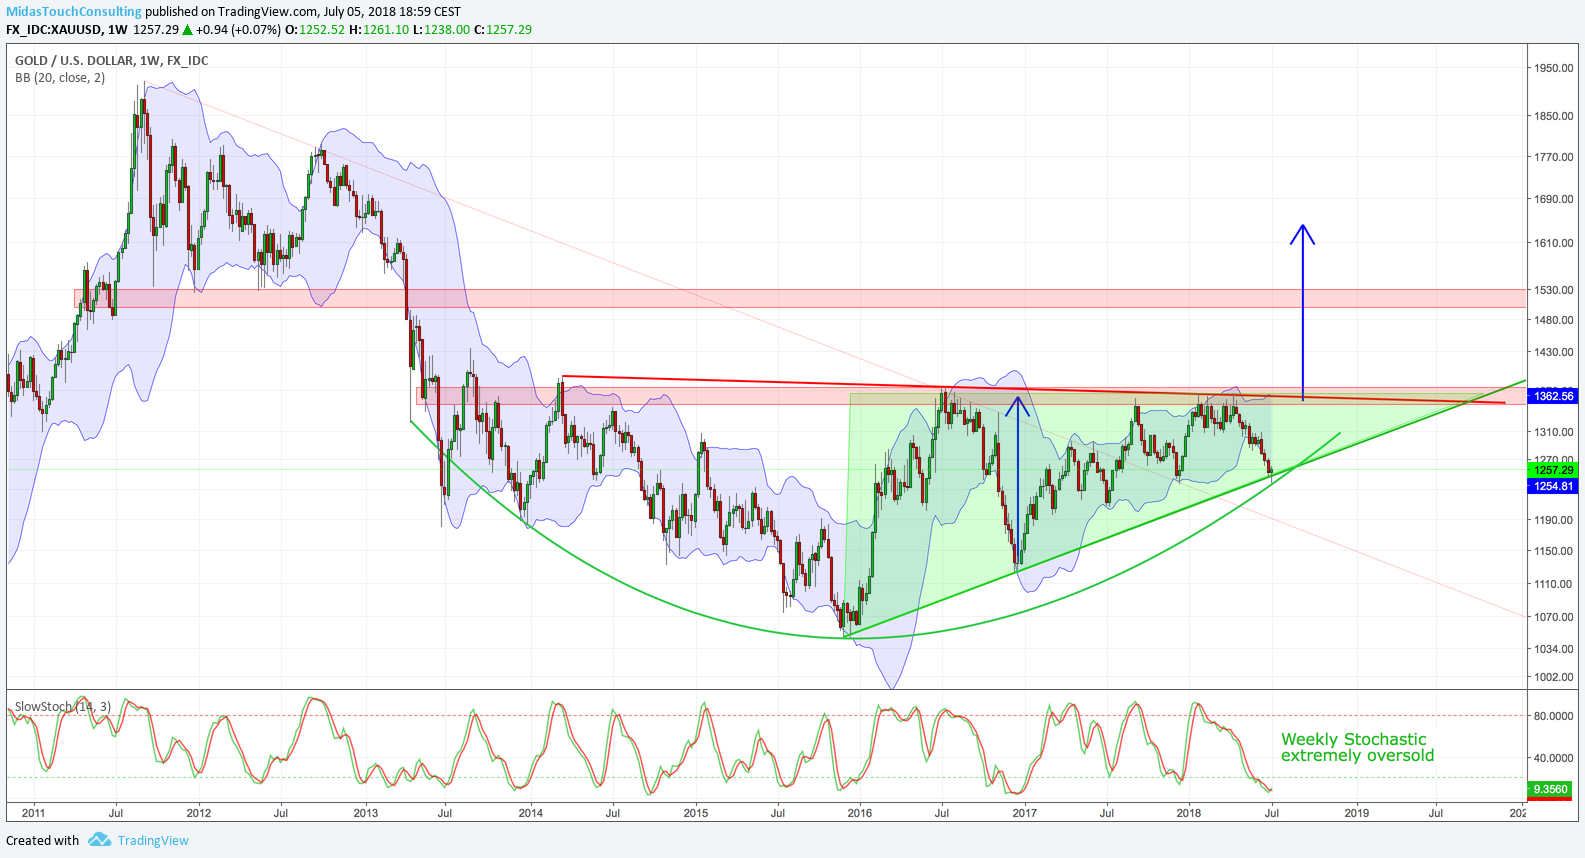Open the MidasTouchConsulting author link

coord(74,12)
